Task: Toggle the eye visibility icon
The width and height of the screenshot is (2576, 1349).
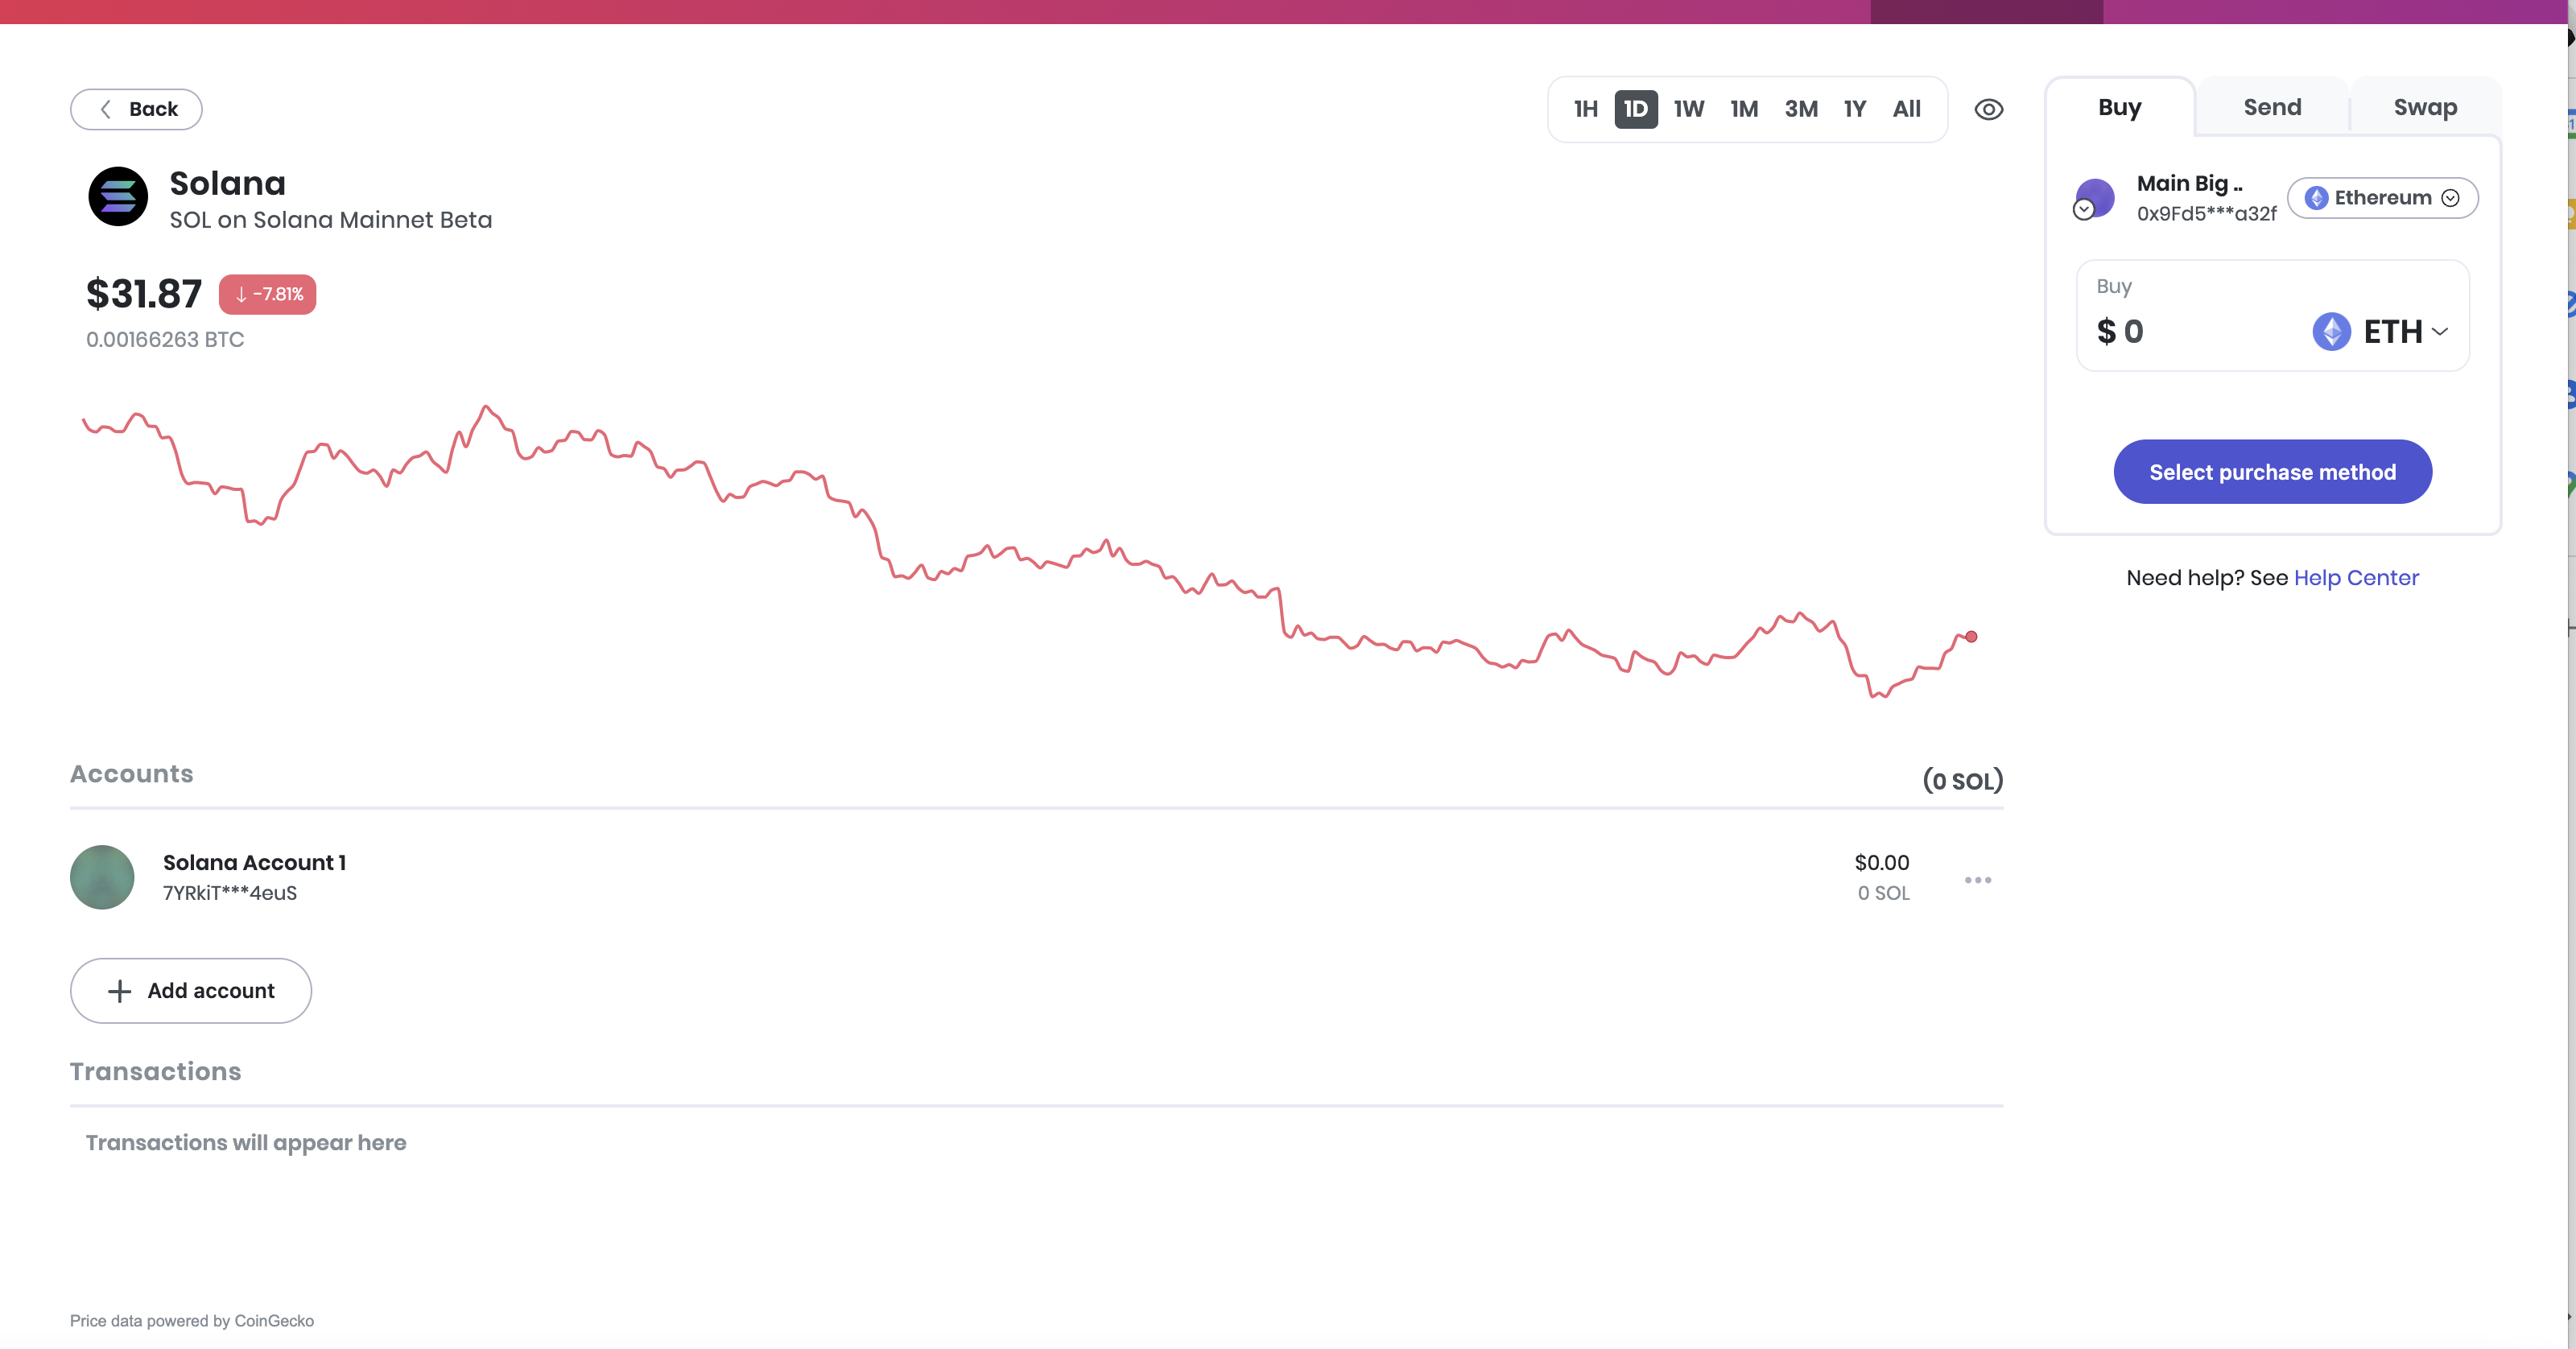Action: (x=1988, y=109)
